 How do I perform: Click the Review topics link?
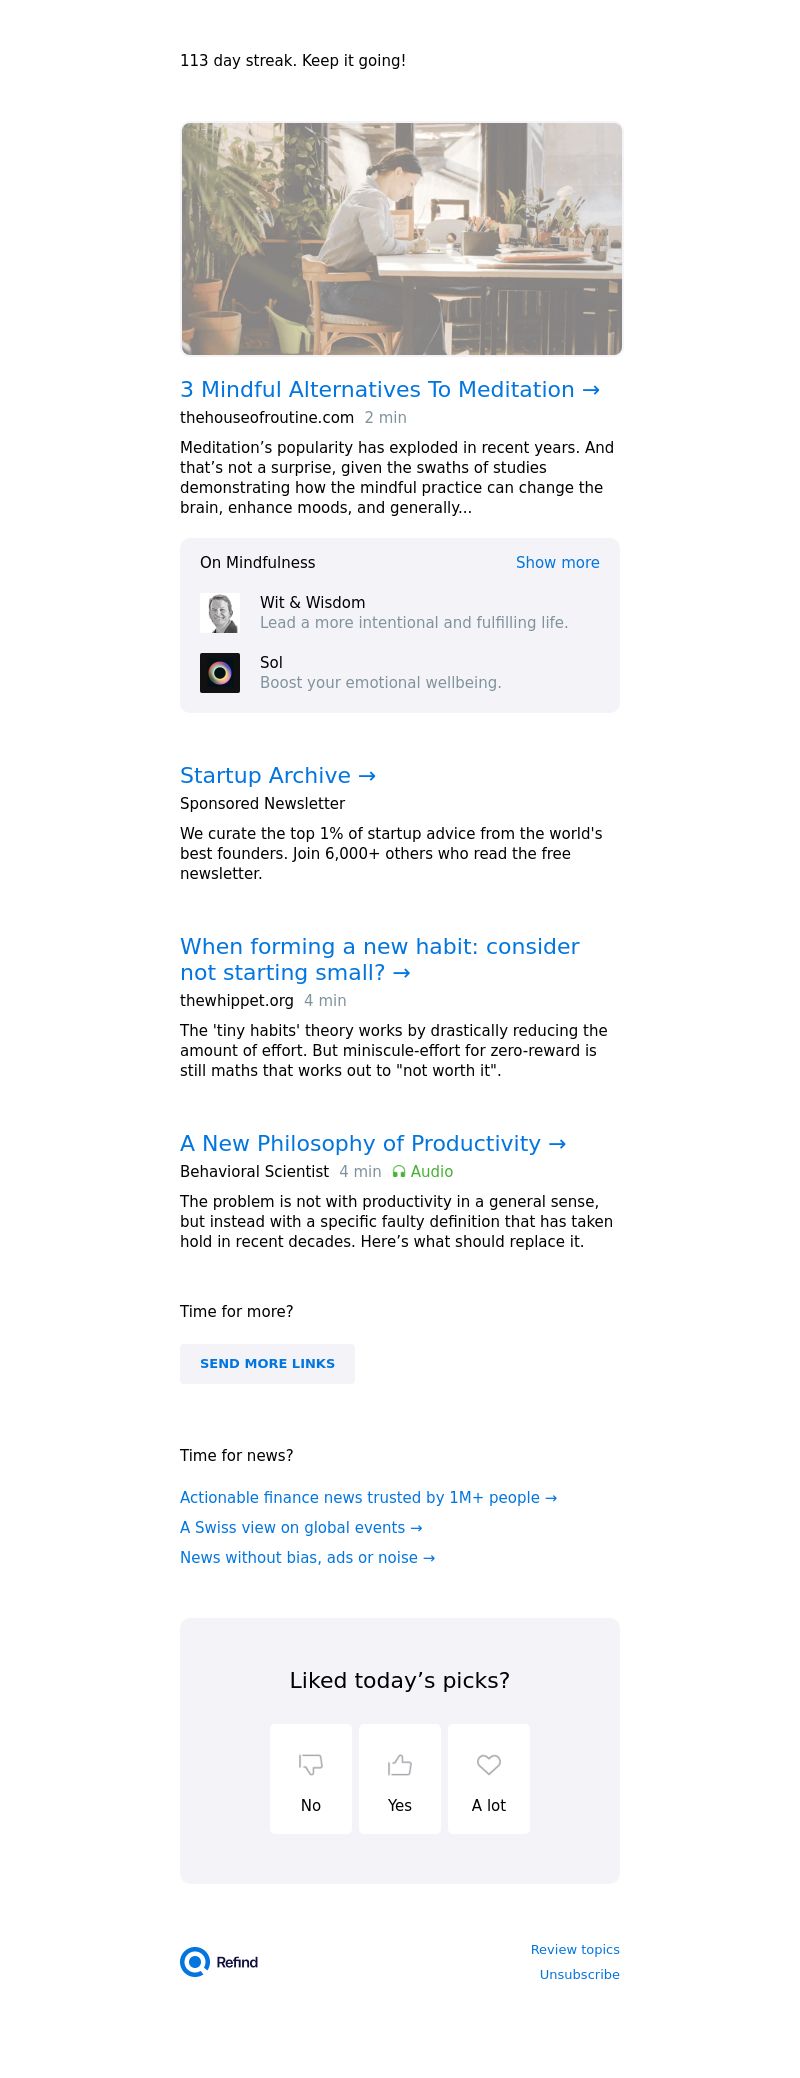coord(575,1949)
